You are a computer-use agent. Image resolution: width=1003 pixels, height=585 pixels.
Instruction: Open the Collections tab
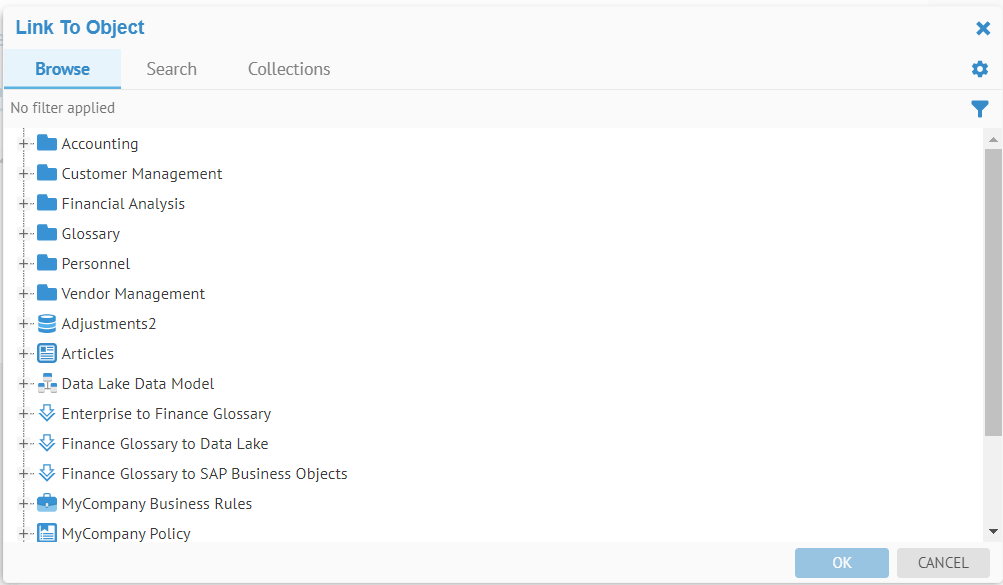tap(289, 69)
